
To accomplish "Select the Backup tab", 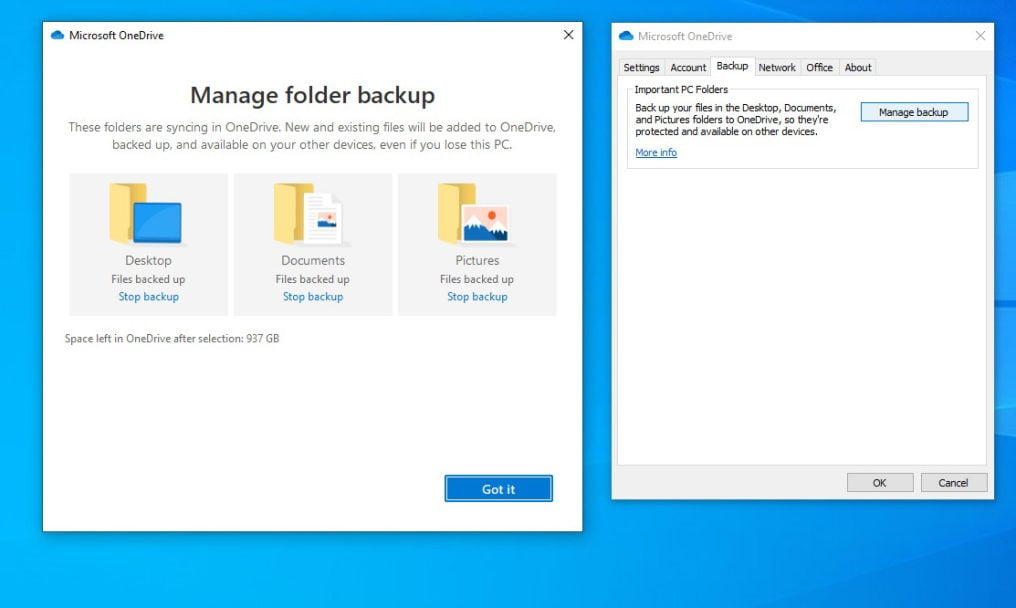I will (732, 67).
